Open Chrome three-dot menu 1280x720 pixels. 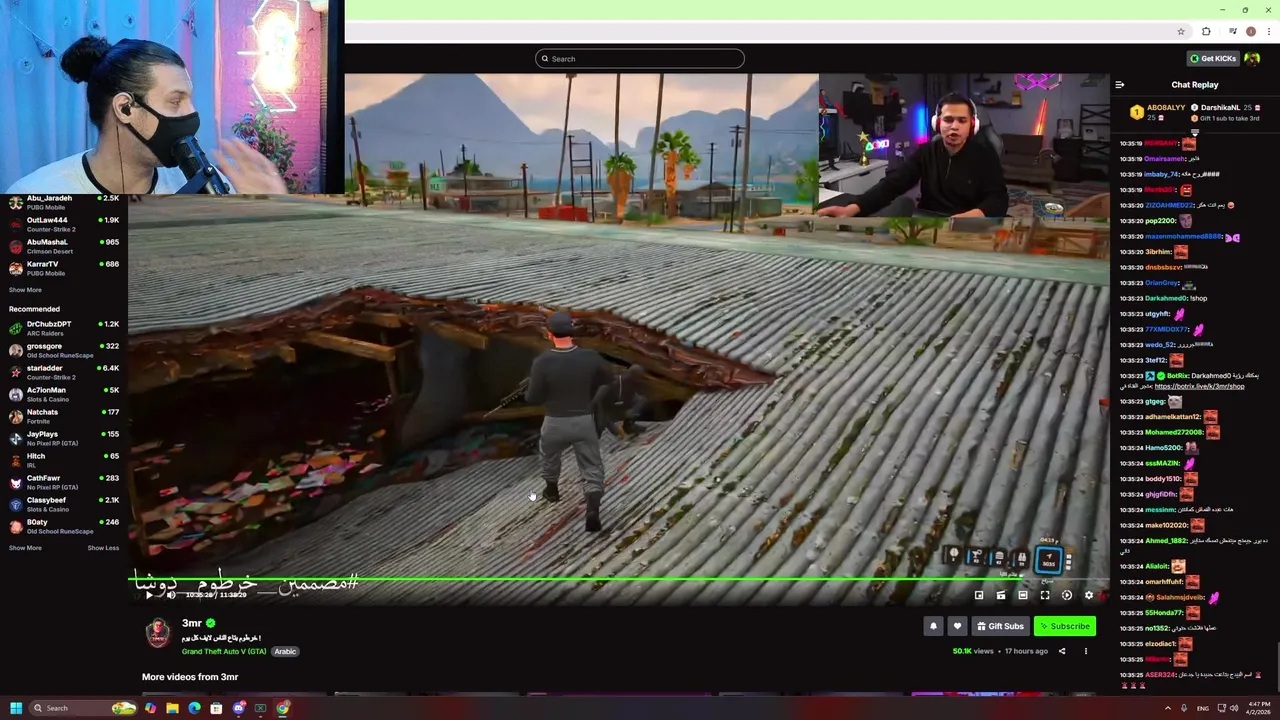coord(1268,32)
